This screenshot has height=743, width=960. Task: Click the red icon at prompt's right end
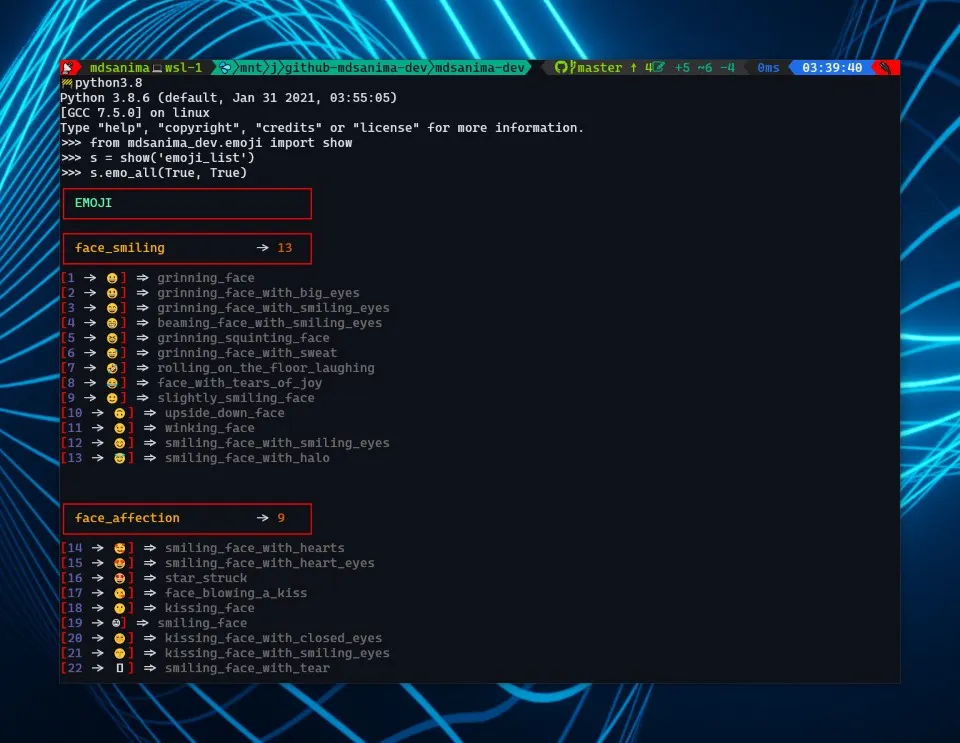(885, 67)
